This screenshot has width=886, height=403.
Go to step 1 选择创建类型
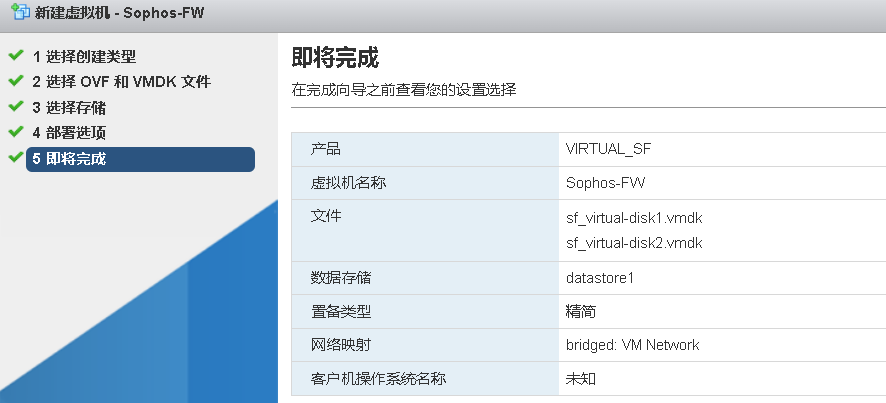point(84,57)
